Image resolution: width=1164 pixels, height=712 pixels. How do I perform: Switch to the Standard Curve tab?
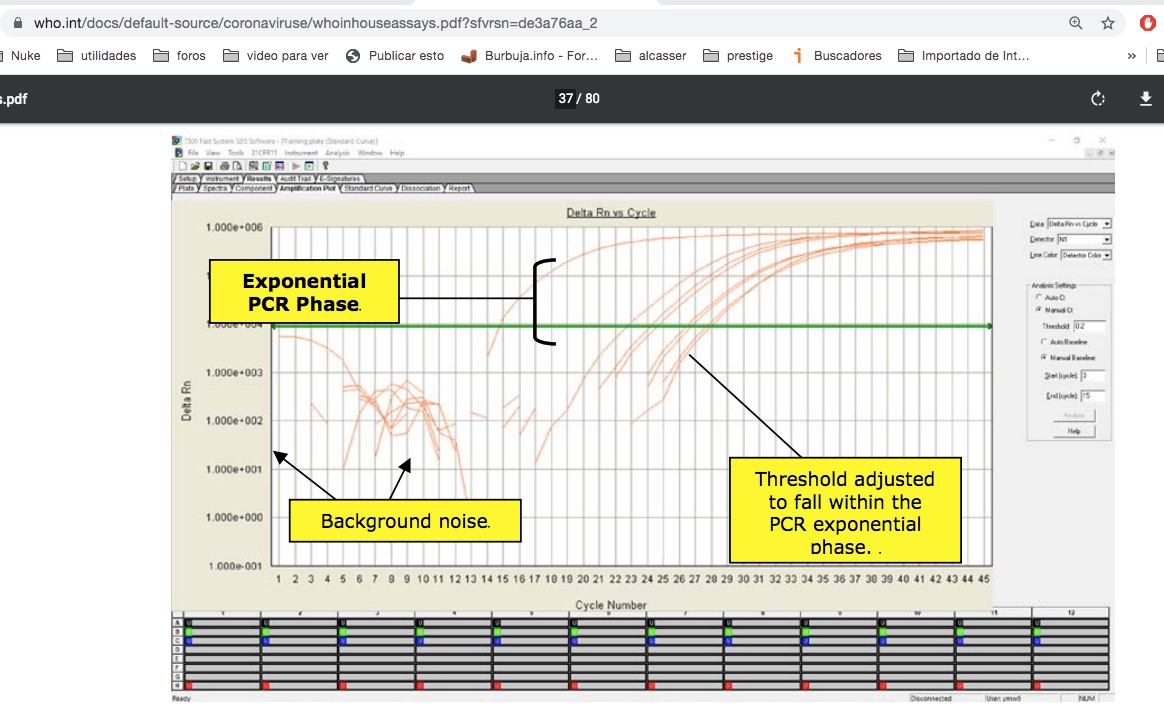368,188
